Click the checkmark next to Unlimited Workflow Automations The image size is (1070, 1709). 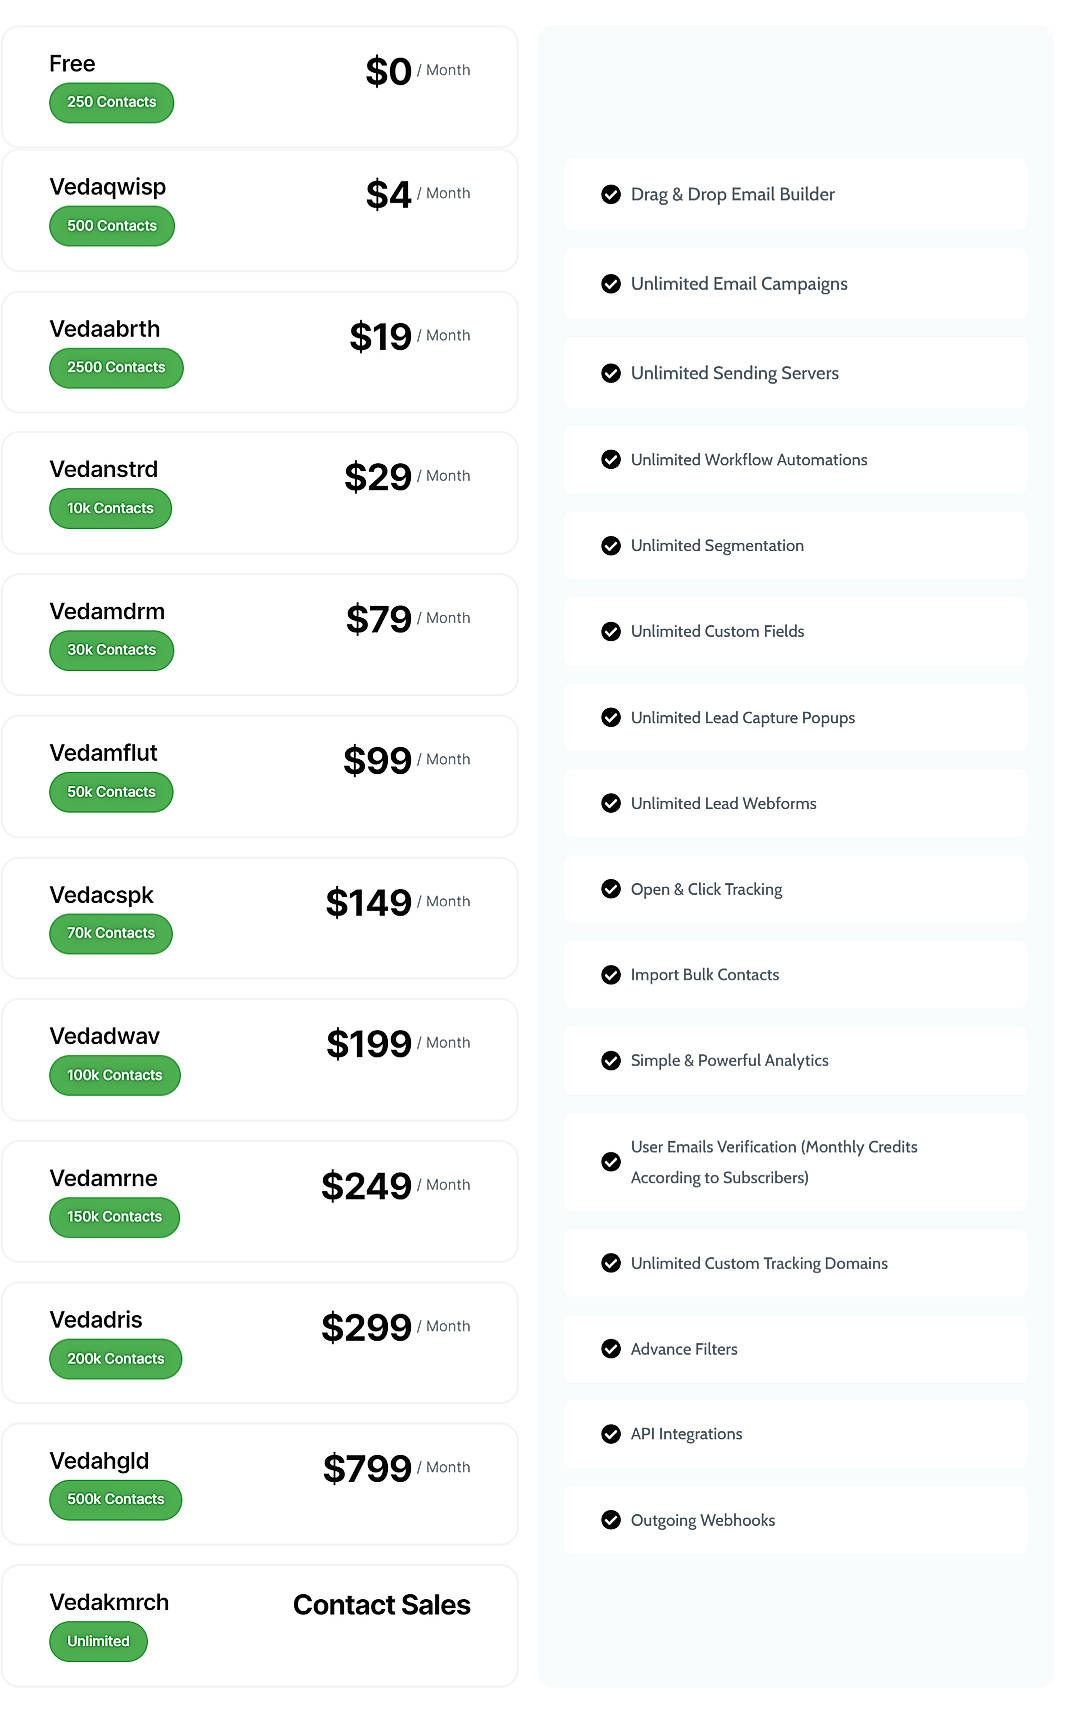point(610,459)
